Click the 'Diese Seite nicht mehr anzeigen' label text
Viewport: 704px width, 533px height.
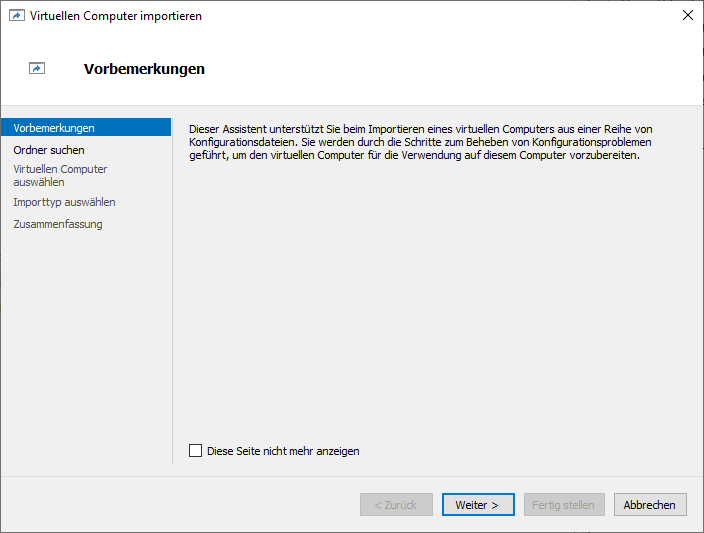point(283,451)
